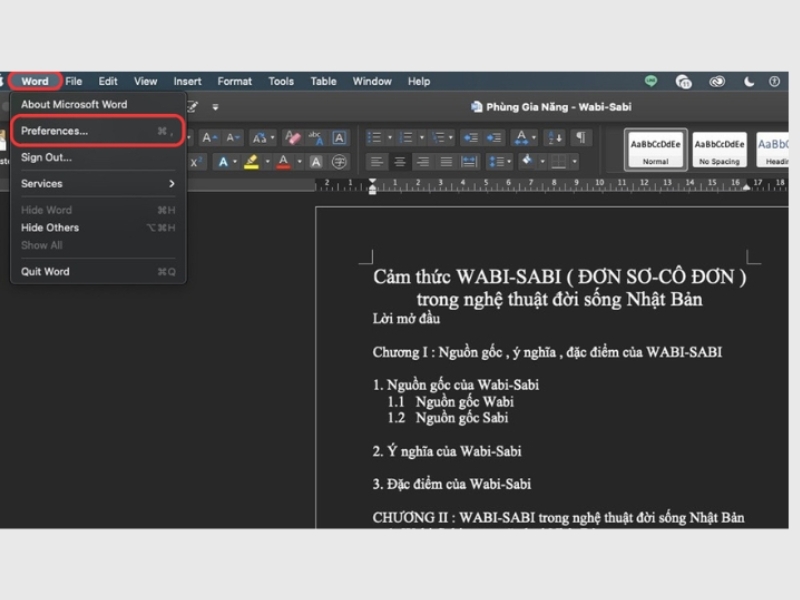Click the show paragraph marks icon
Image resolution: width=800 pixels, height=600 pixels.
coord(580,138)
